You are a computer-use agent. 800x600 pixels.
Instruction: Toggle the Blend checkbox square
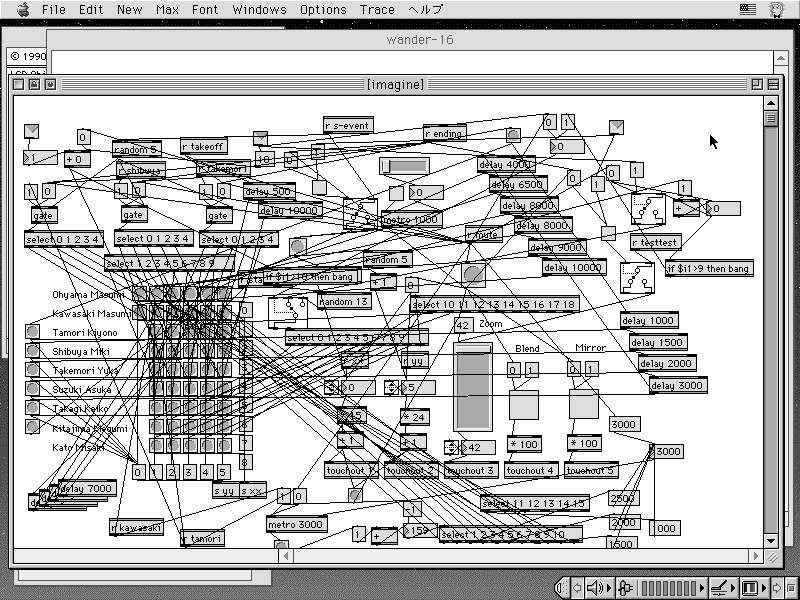click(x=524, y=405)
